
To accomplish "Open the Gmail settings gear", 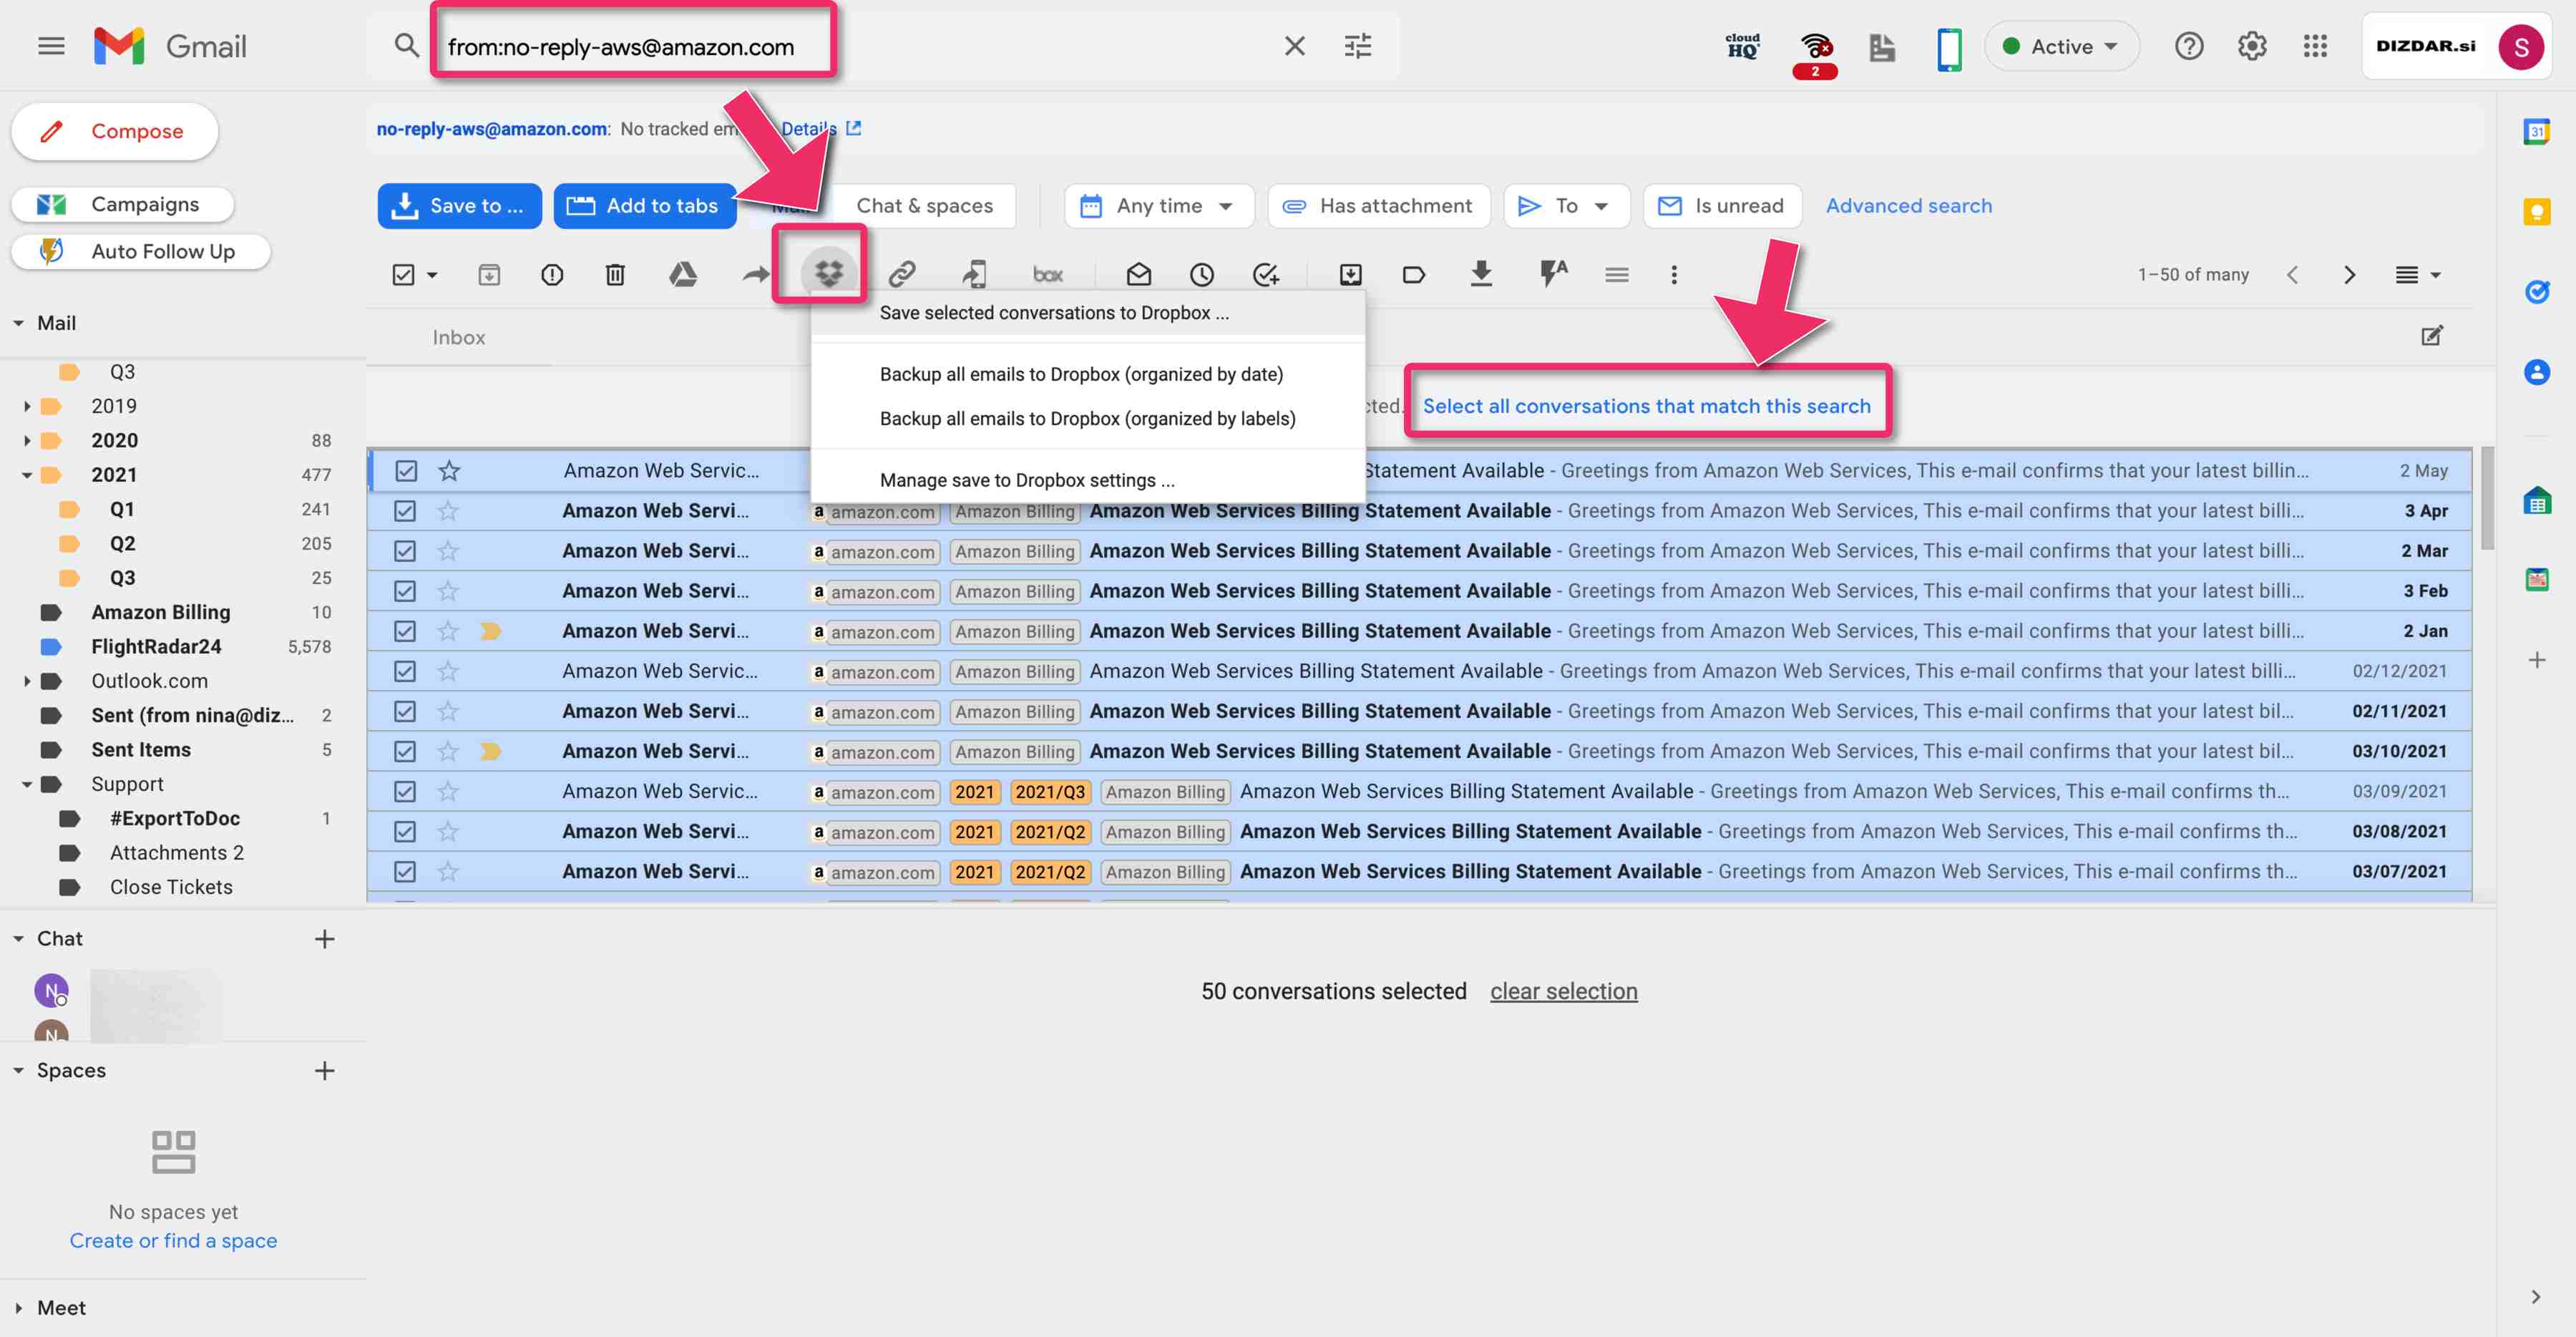I will click(x=2251, y=46).
